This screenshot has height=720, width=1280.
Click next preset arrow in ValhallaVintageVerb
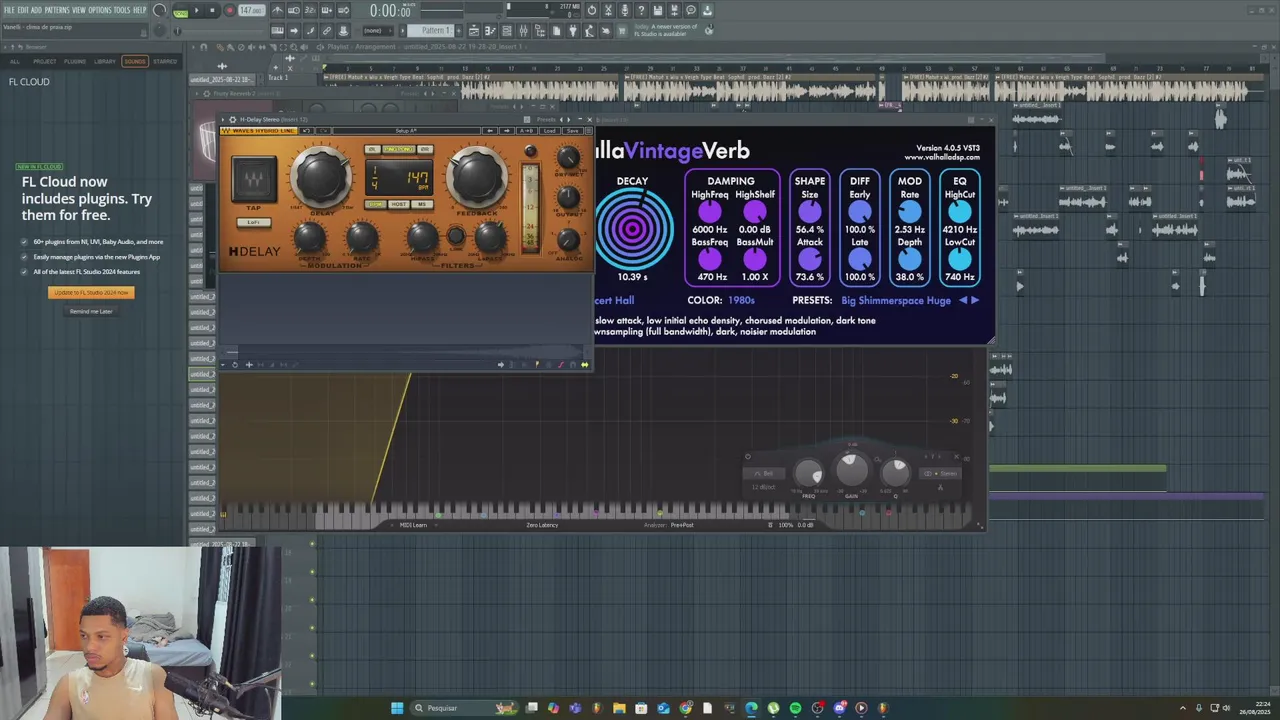[975, 300]
